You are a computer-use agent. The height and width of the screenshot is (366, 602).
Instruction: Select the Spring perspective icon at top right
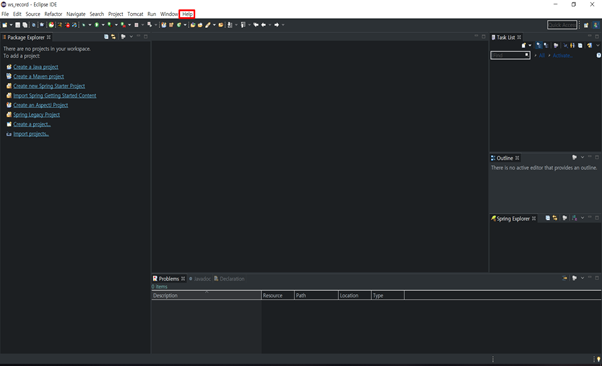[595, 25]
